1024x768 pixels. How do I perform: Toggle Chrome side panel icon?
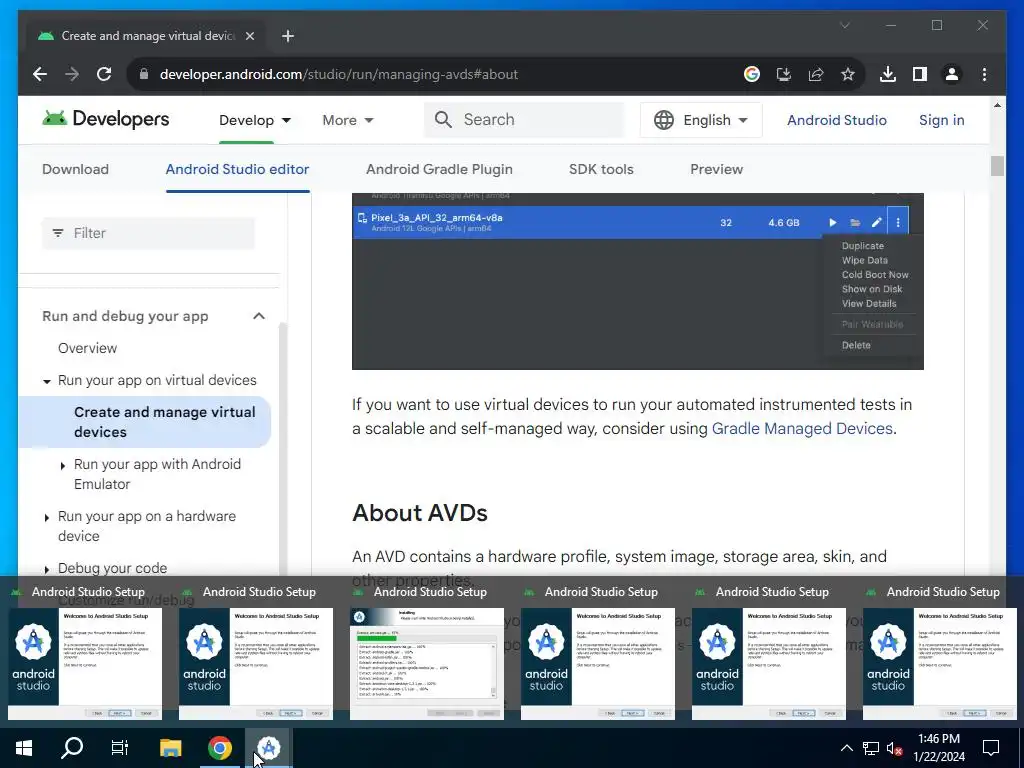[920, 74]
